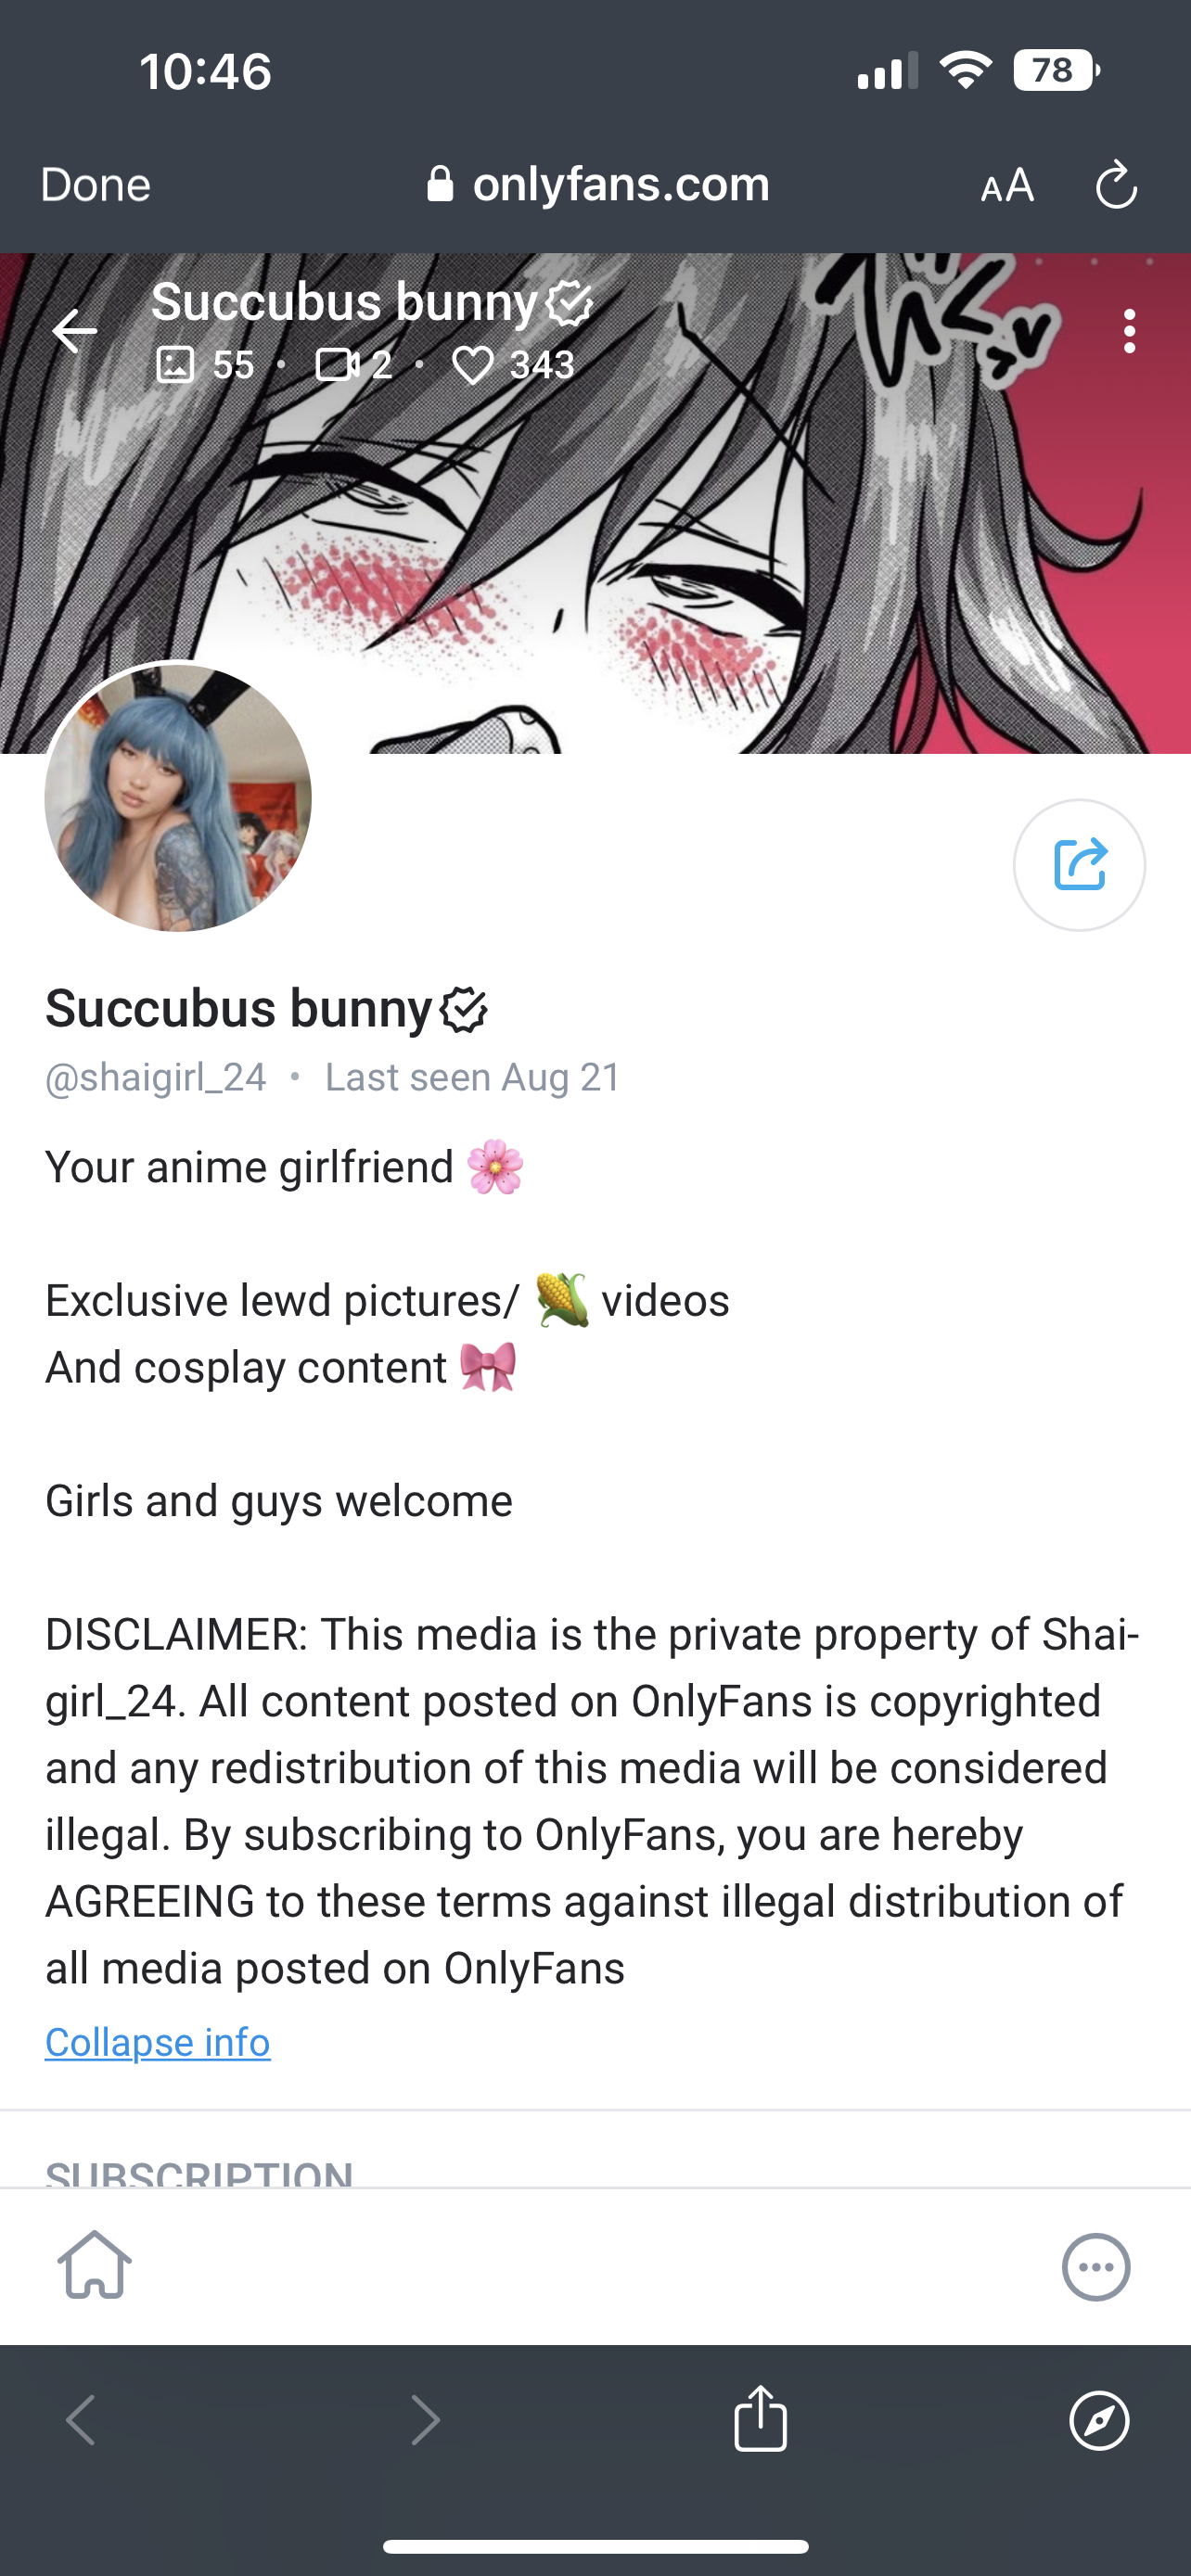Reload the page with the refresh icon
Image resolution: width=1191 pixels, height=2576 pixels.
click(1116, 185)
